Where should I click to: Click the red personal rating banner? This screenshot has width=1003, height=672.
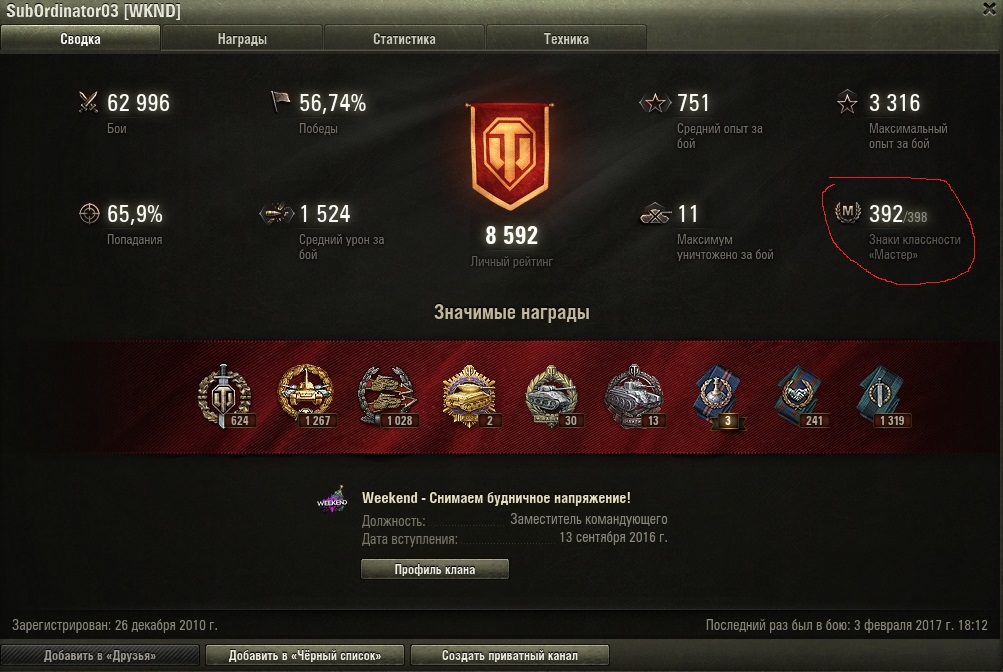point(510,157)
